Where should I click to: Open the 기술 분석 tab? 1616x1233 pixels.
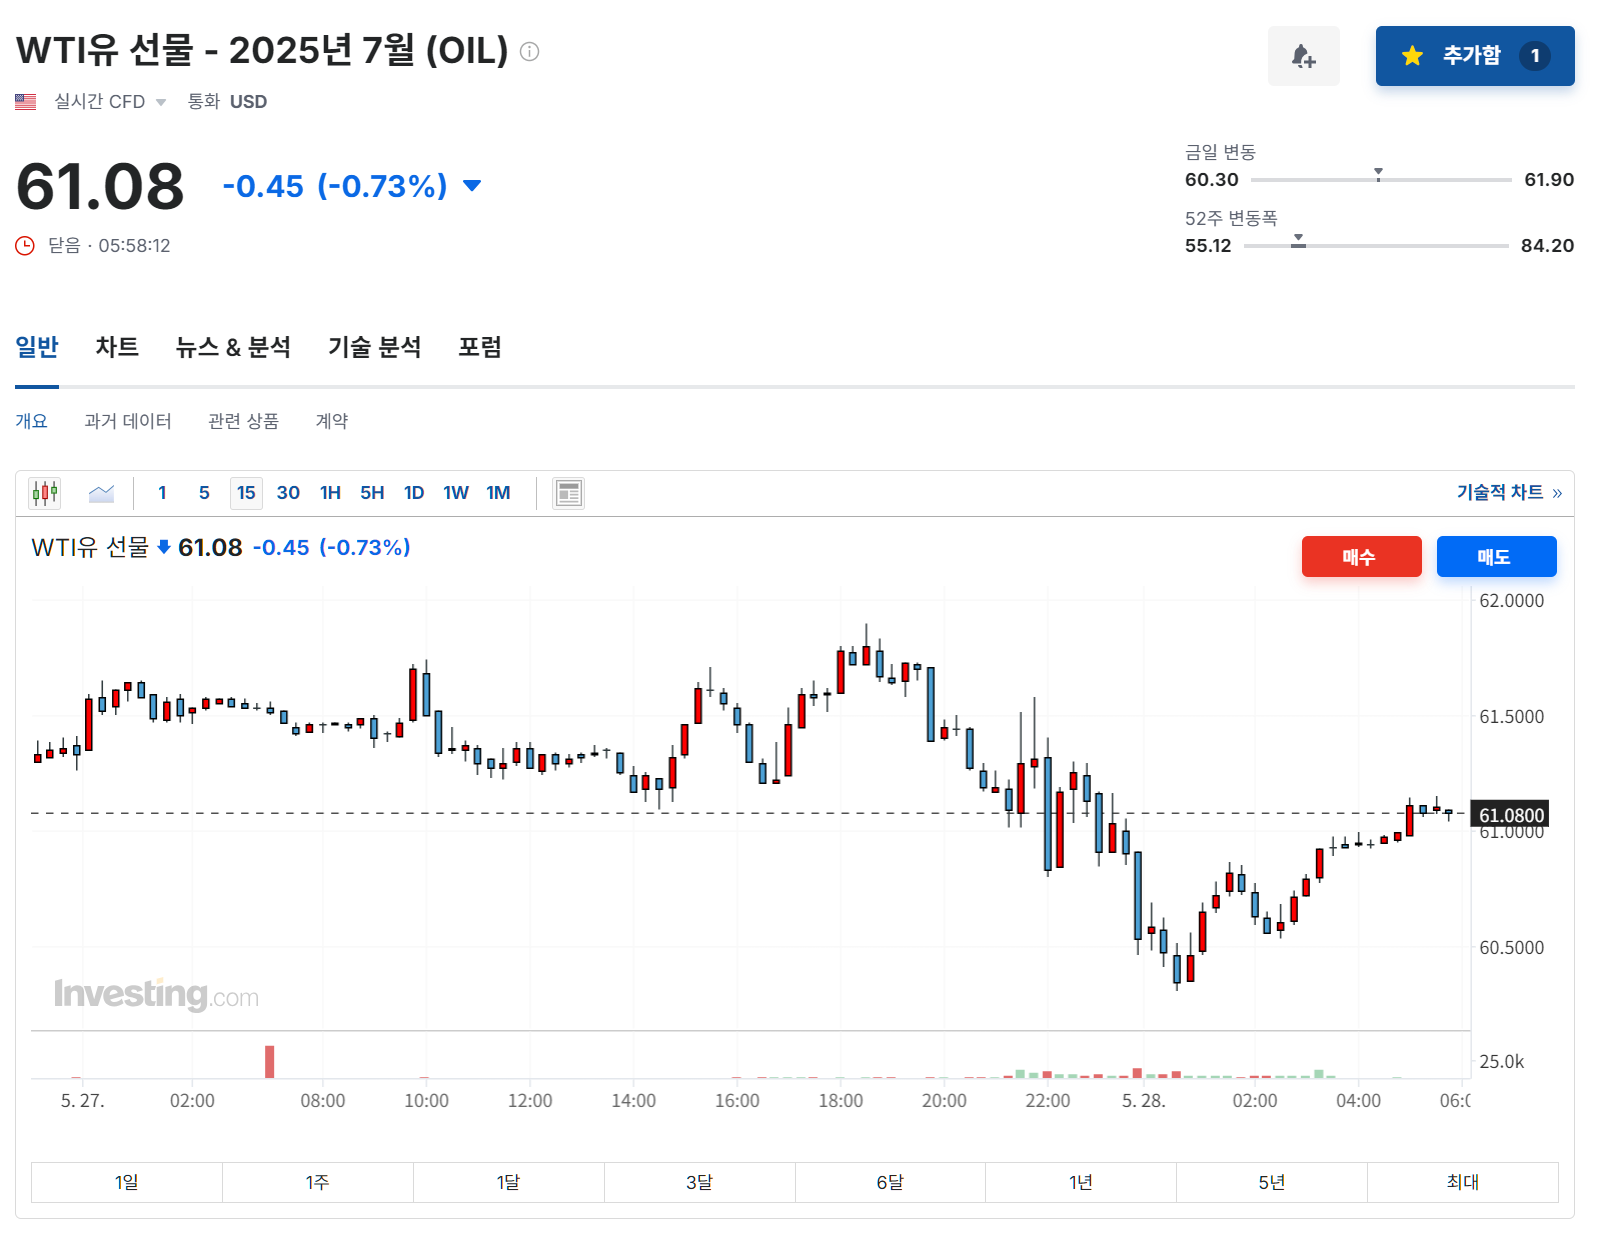click(x=374, y=347)
